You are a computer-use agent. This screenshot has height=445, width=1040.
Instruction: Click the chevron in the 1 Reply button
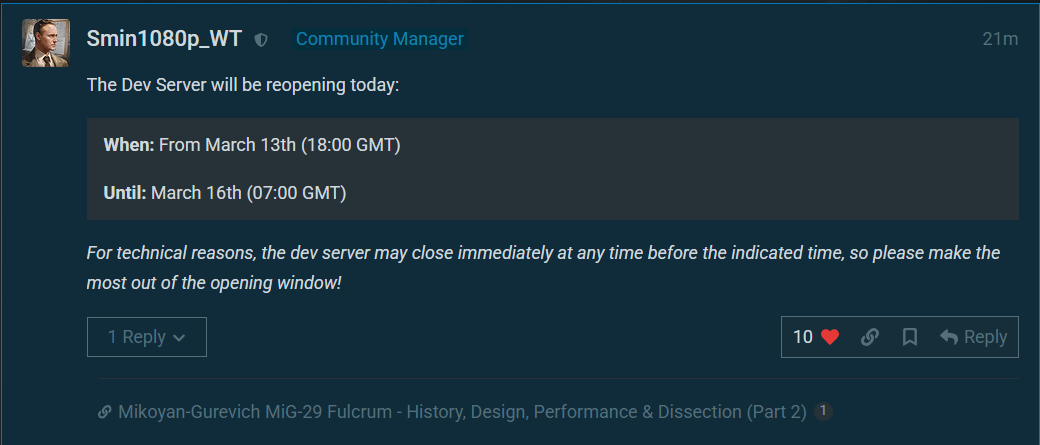coord(179,338)
